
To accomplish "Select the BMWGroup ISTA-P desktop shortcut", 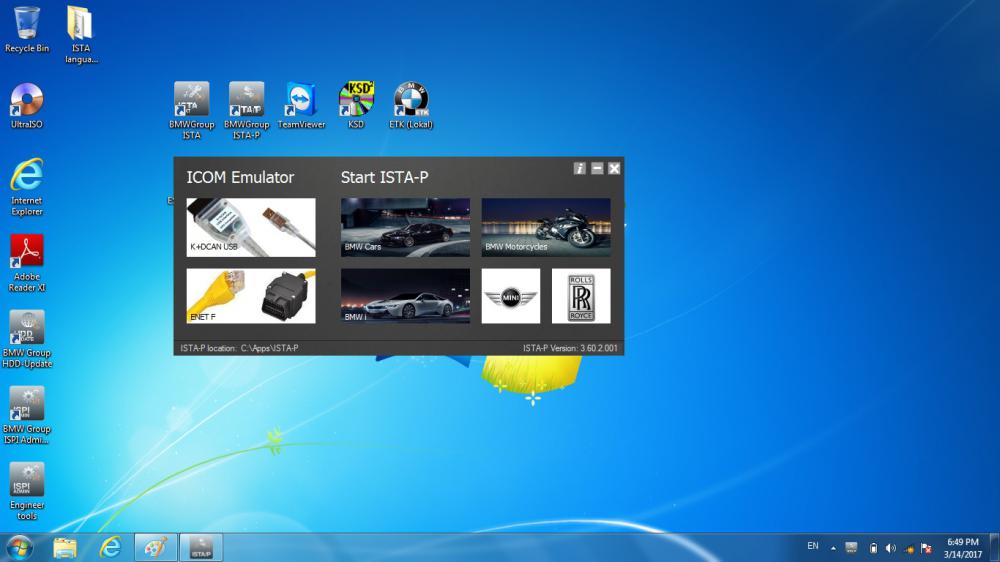I will tap(246, 110).
